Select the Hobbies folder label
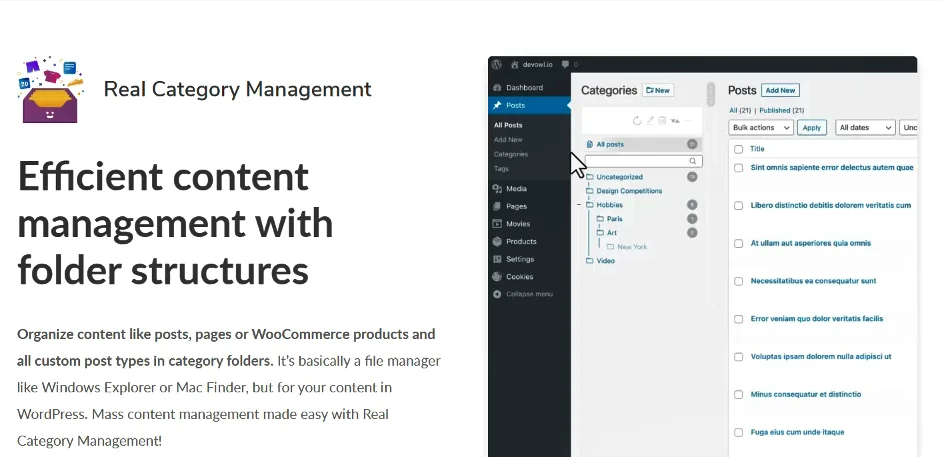Viewport: 941px width, 457px height. pyautogui.click(x=610, y=205)
